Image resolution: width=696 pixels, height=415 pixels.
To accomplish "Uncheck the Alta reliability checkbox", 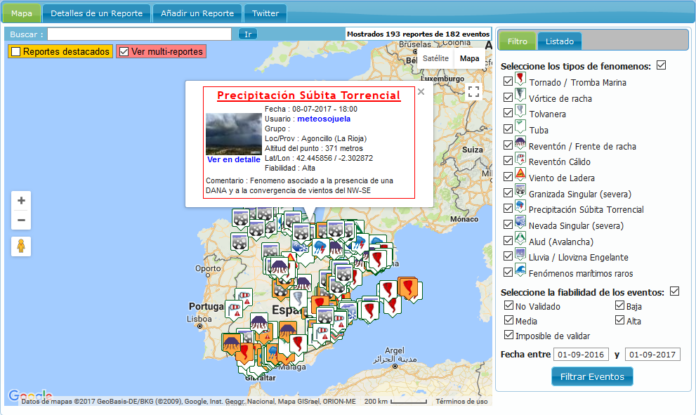I will (x=620, y=320).
